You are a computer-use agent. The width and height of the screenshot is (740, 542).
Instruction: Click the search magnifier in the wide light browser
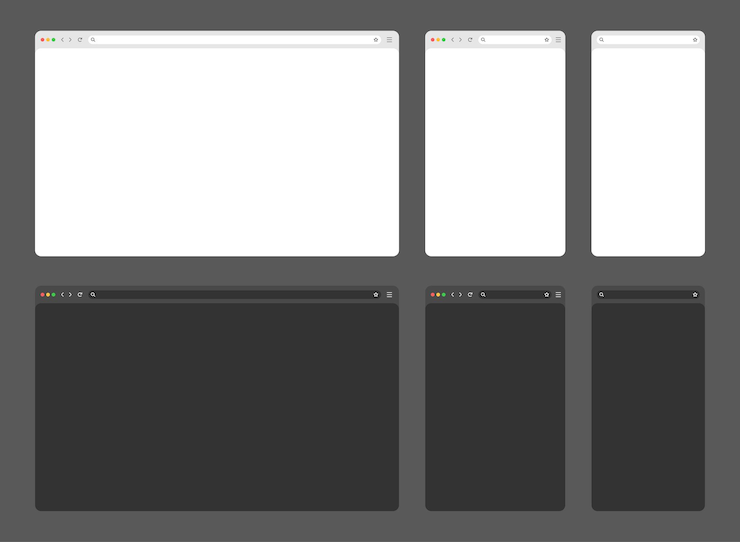point(93,40)
